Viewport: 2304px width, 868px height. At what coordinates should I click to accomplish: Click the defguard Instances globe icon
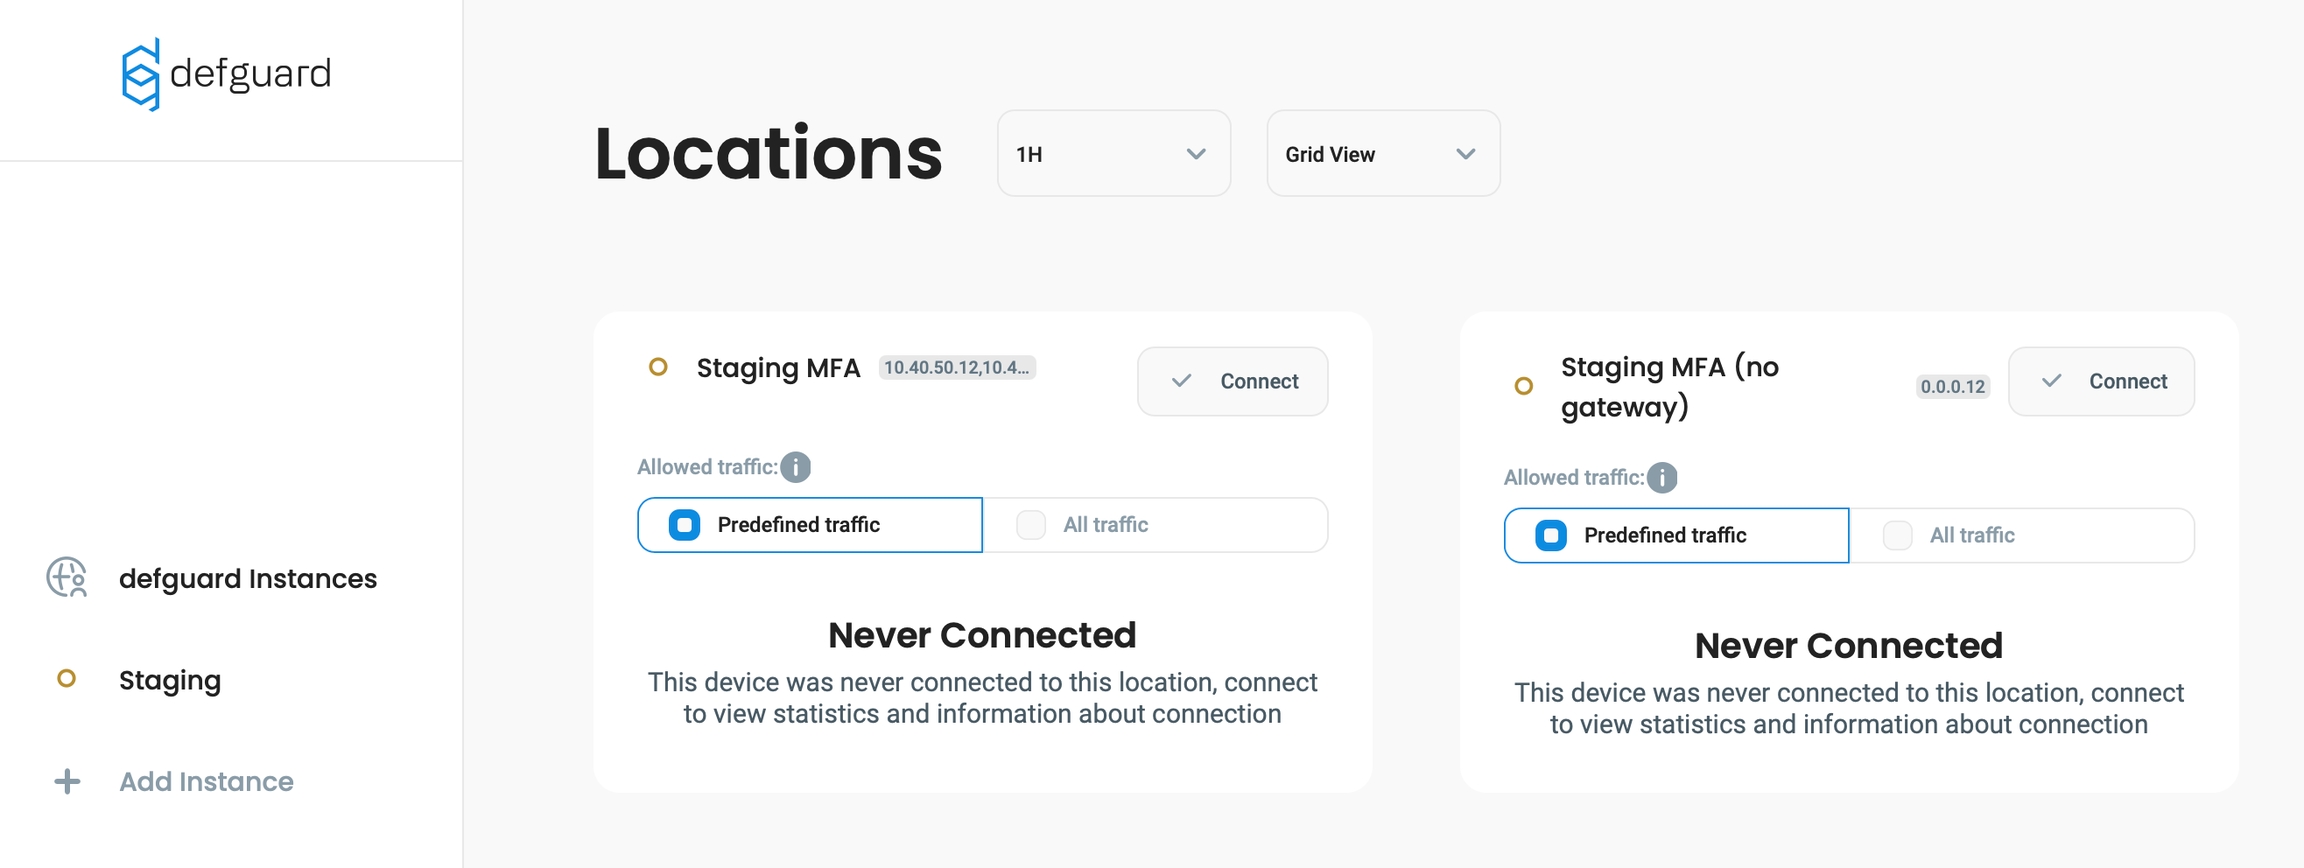tap(67, 578)
